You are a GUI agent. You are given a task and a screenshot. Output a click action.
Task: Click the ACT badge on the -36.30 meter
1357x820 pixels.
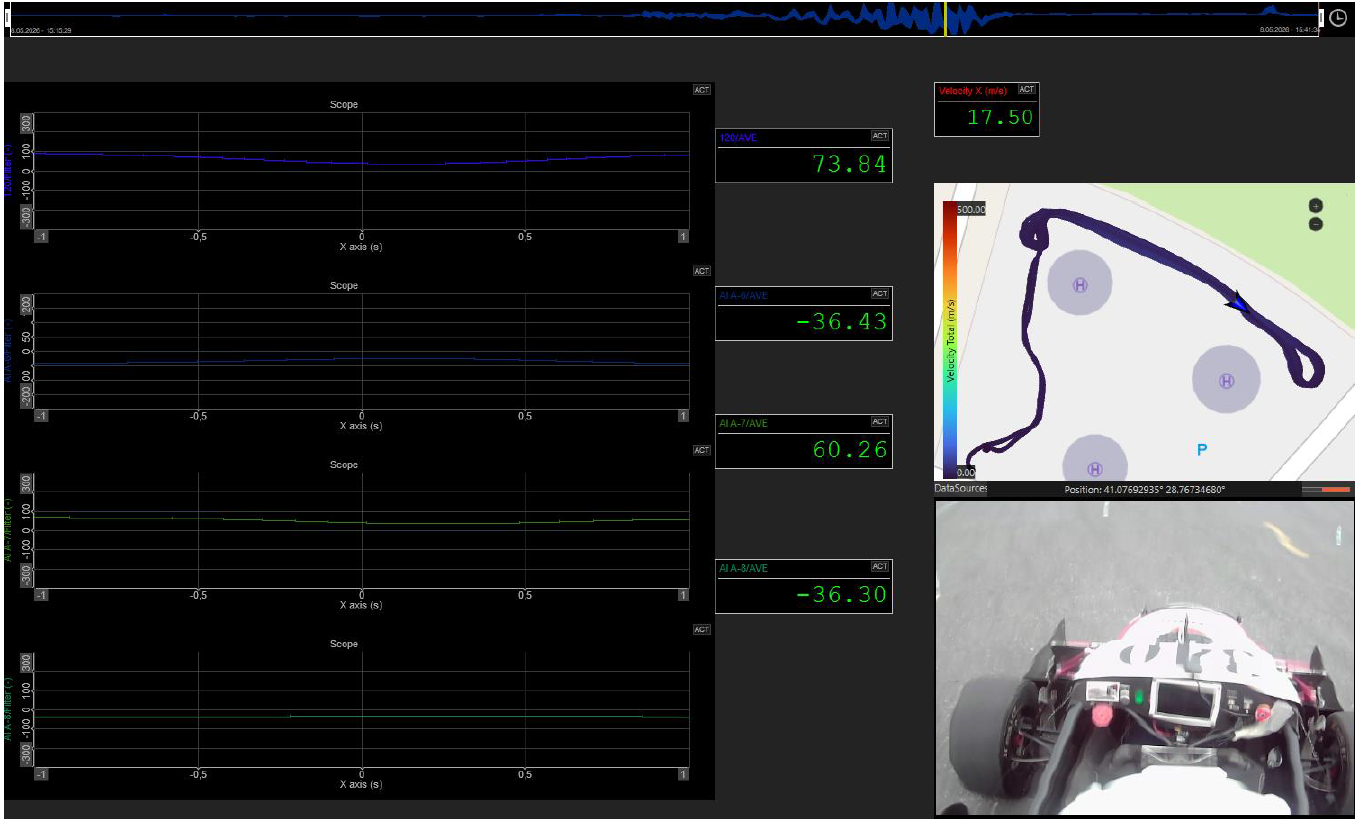tap(879, 567)
